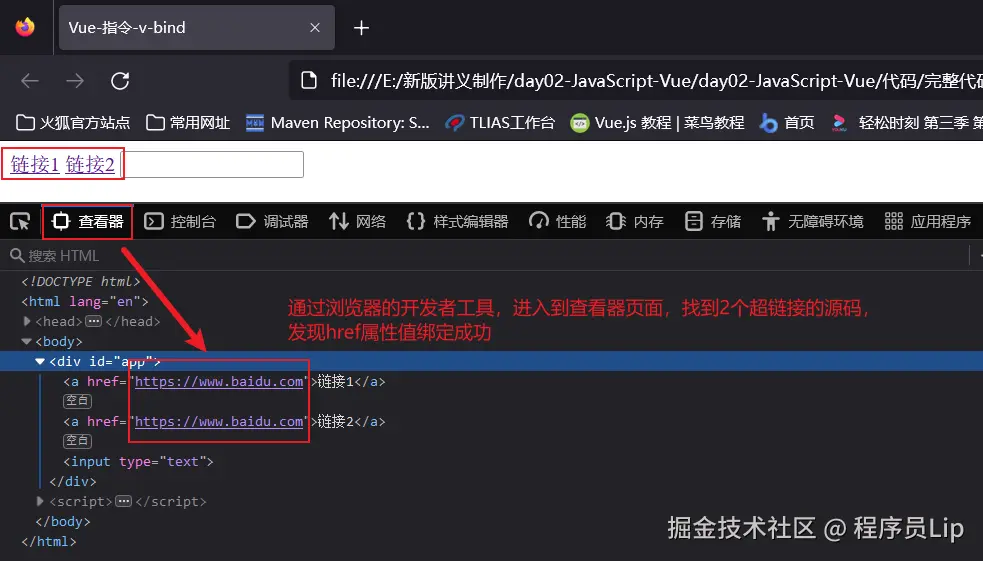Screen dimensions: 983x561
Task: Open Maven Repository bookmark
Action: tap(337, 122)
